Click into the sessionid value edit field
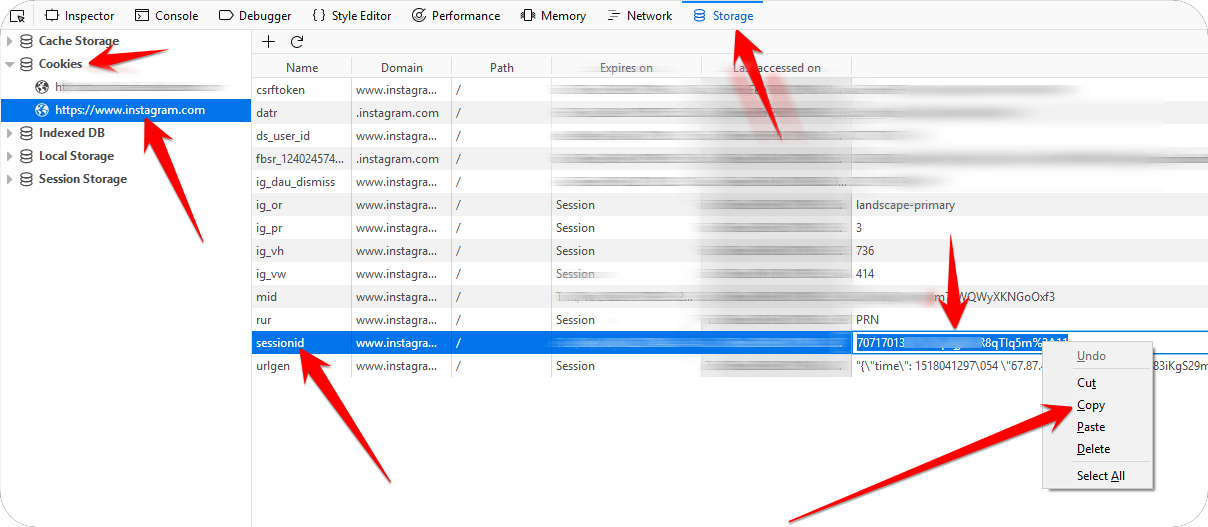 [x=1030, y=343]
